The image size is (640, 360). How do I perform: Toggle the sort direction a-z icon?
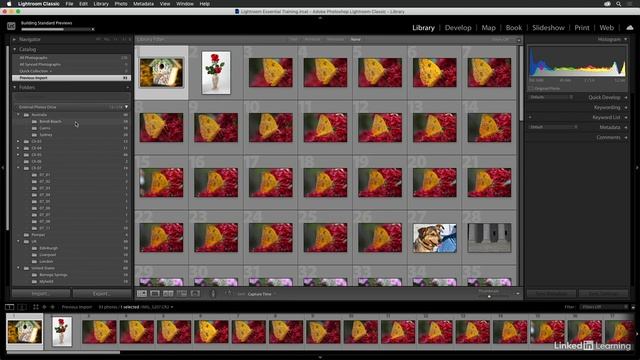[x=228, y=293]
